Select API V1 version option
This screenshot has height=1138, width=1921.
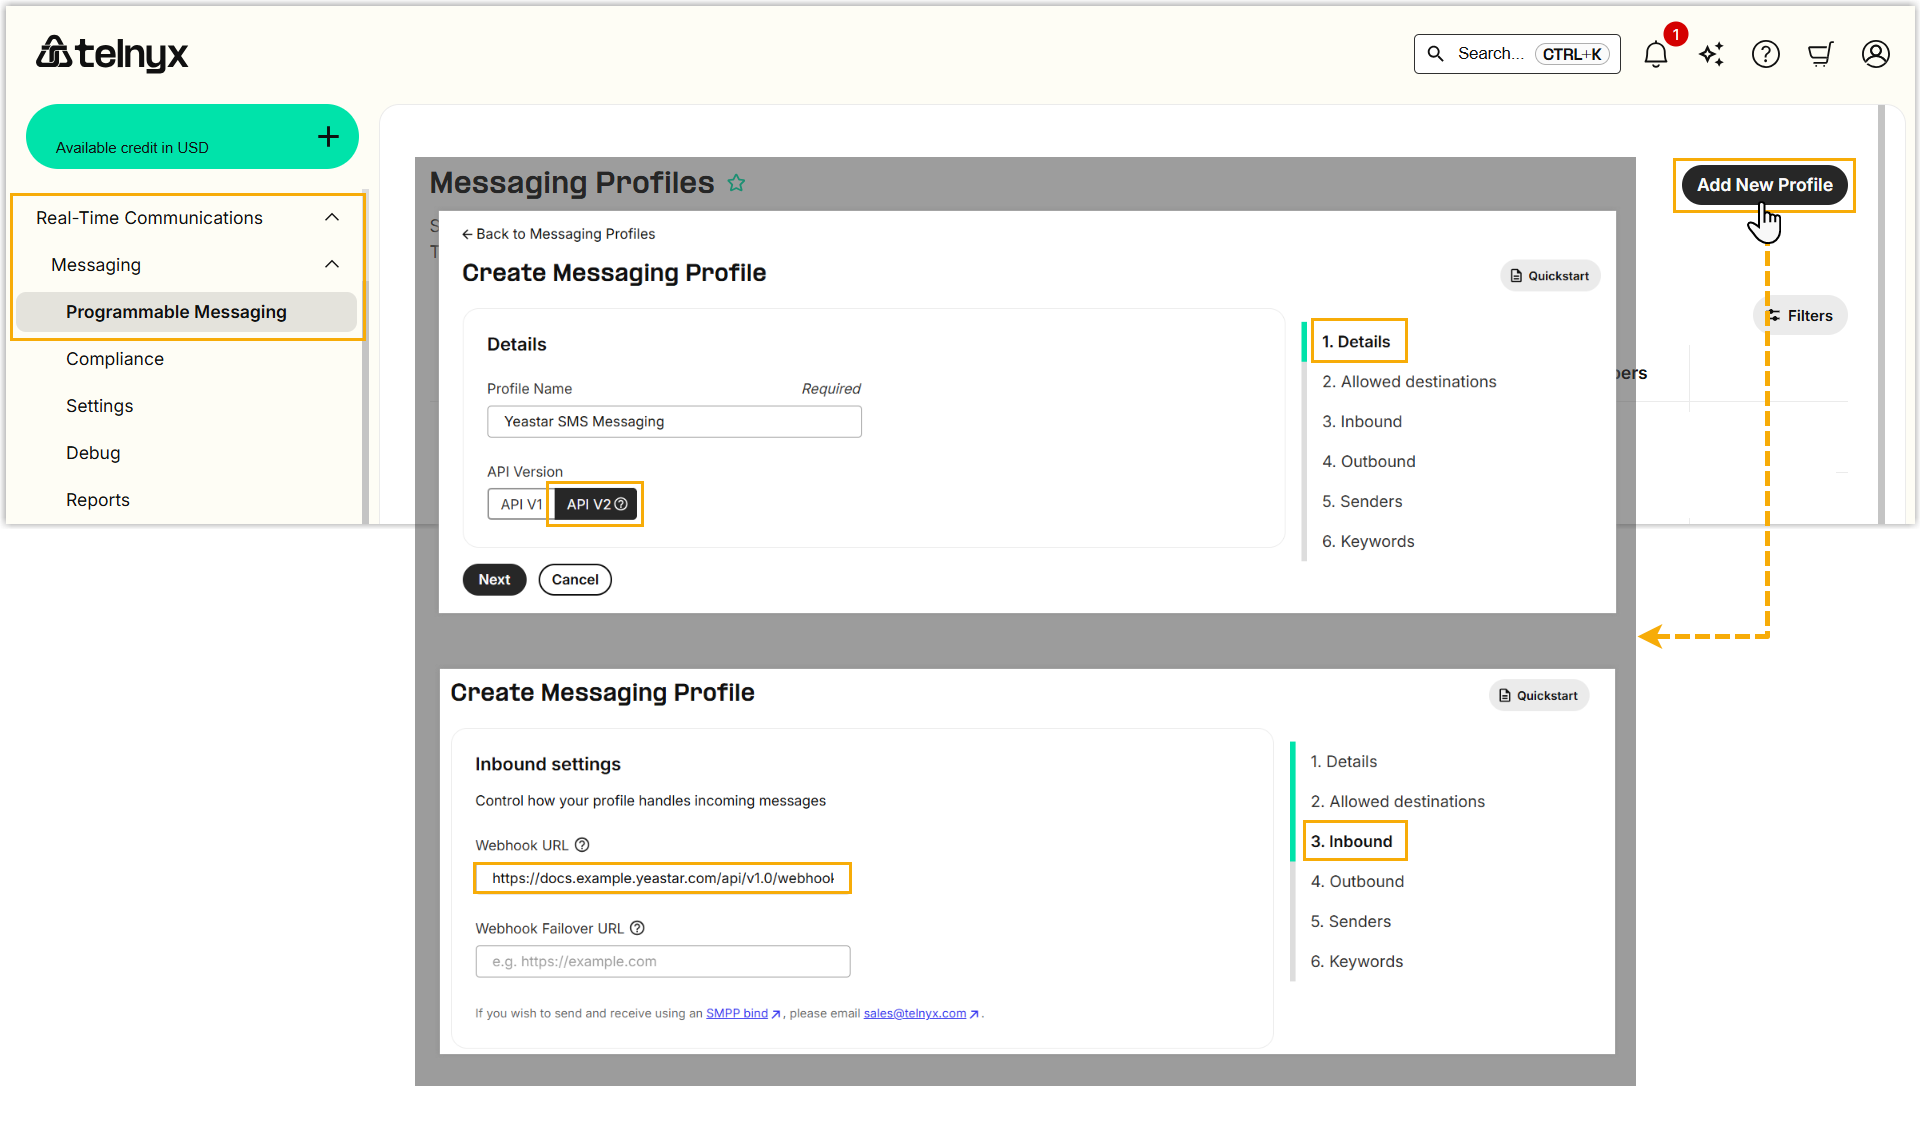tap(520, 504)
